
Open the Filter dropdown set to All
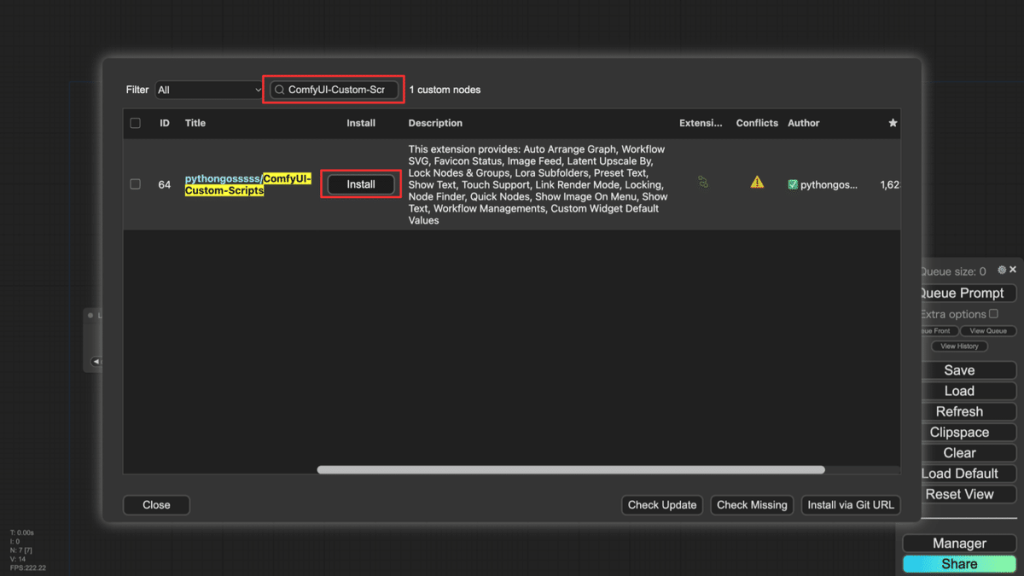tap(208, 89)
